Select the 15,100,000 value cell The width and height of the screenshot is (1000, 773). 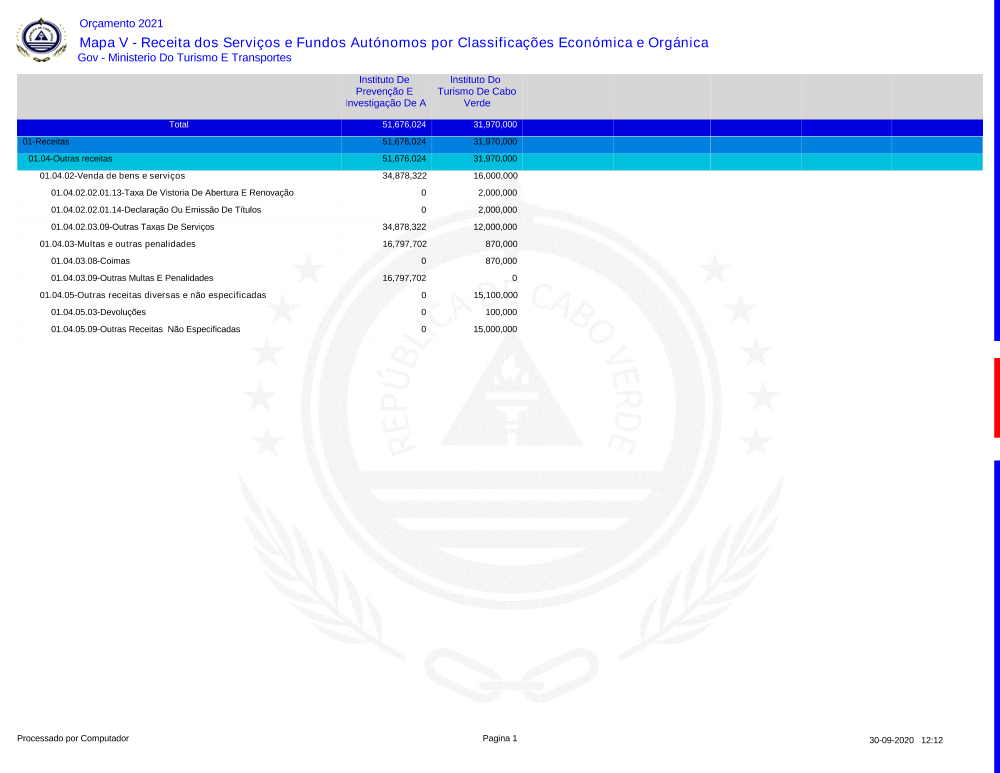tap(494, 295)
